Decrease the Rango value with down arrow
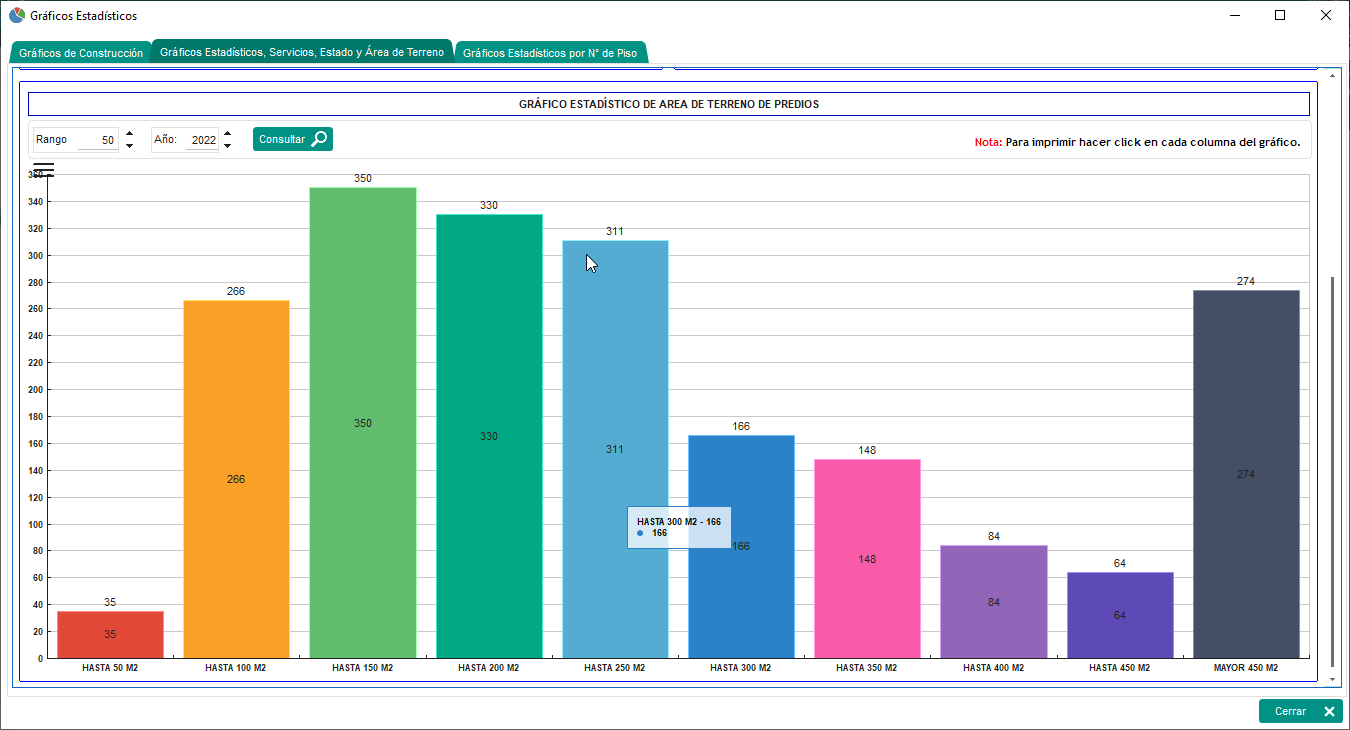The width and height of the screenshot is (1350, 730). click(129, 146)
